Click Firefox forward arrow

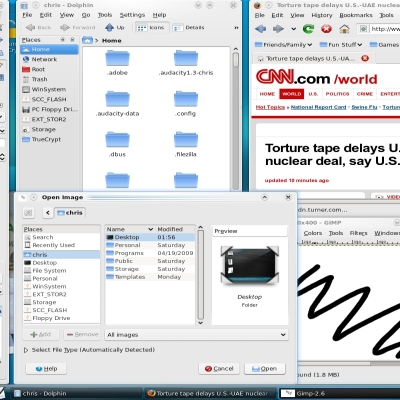[278, 29]
